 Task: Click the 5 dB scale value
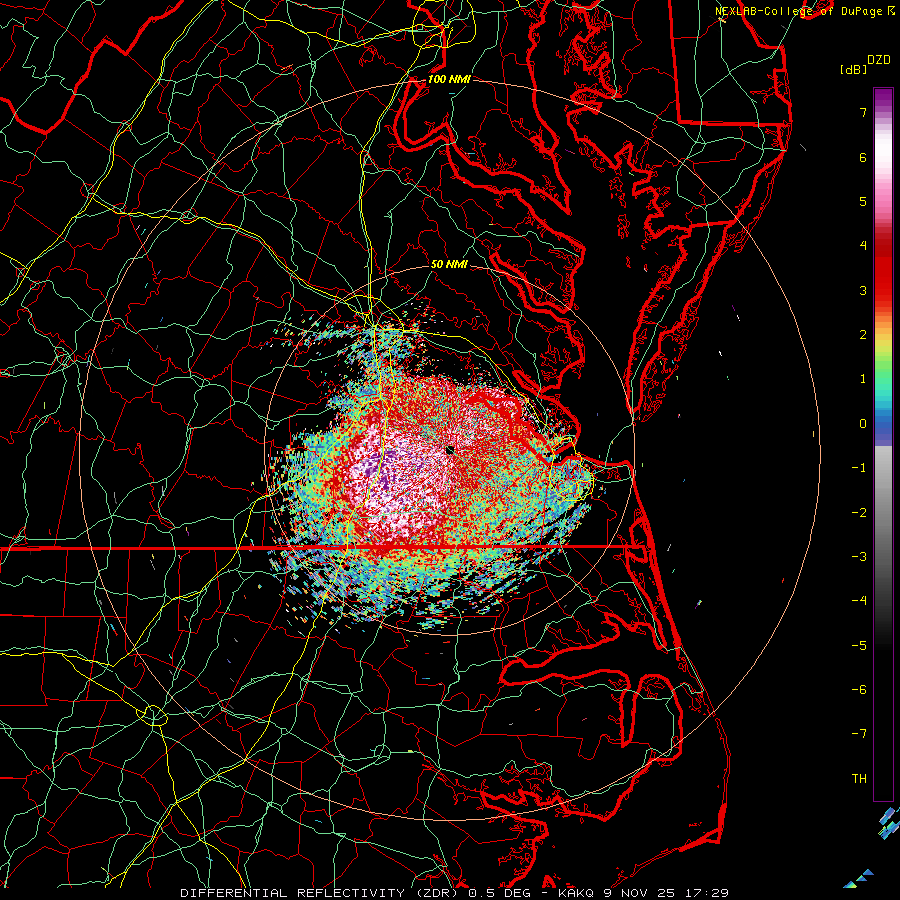point(863,201)
